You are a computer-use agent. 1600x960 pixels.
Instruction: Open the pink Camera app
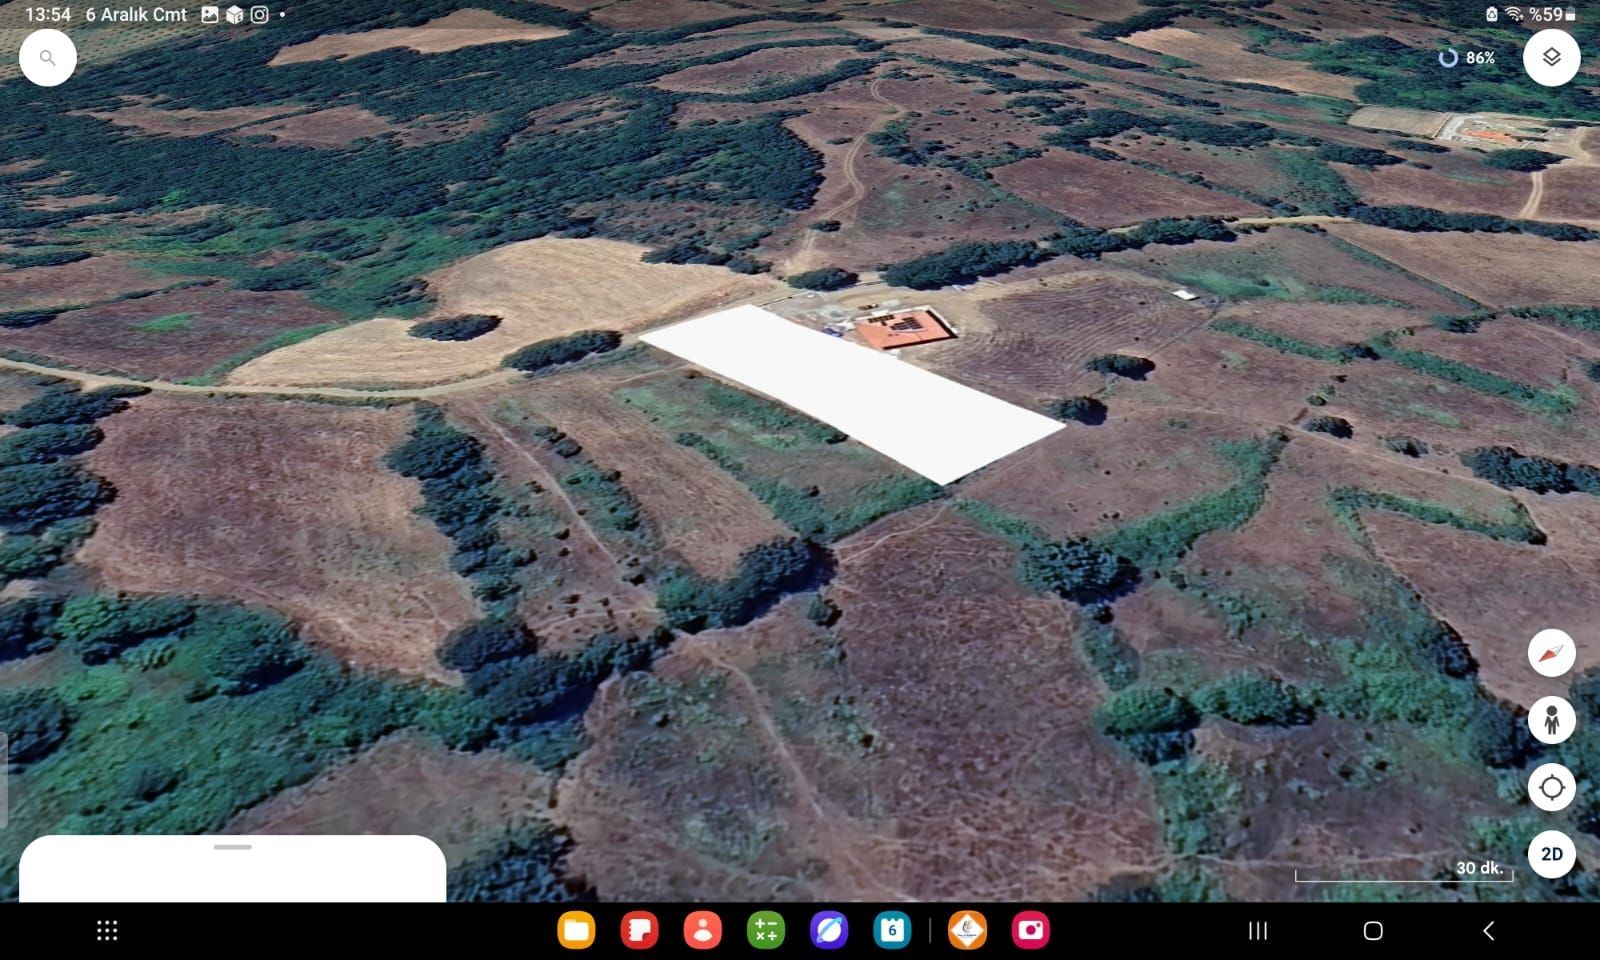click(x=1030, y=931)
